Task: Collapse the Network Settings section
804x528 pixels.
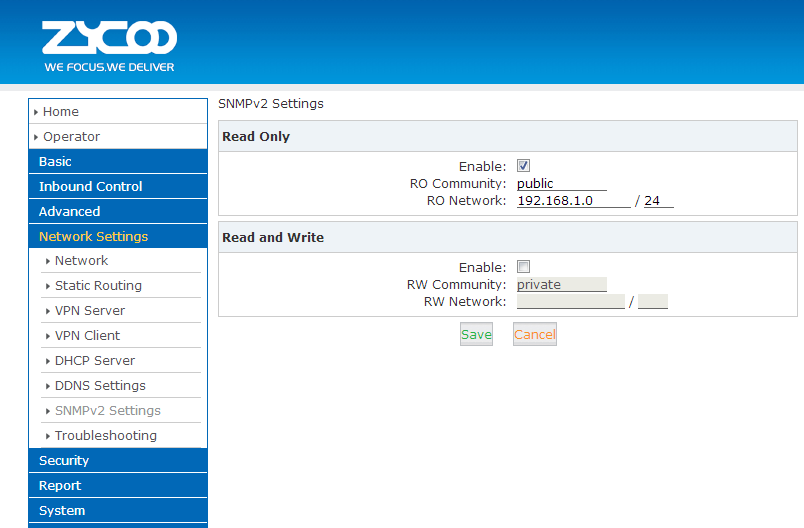Action: (93, 237)
